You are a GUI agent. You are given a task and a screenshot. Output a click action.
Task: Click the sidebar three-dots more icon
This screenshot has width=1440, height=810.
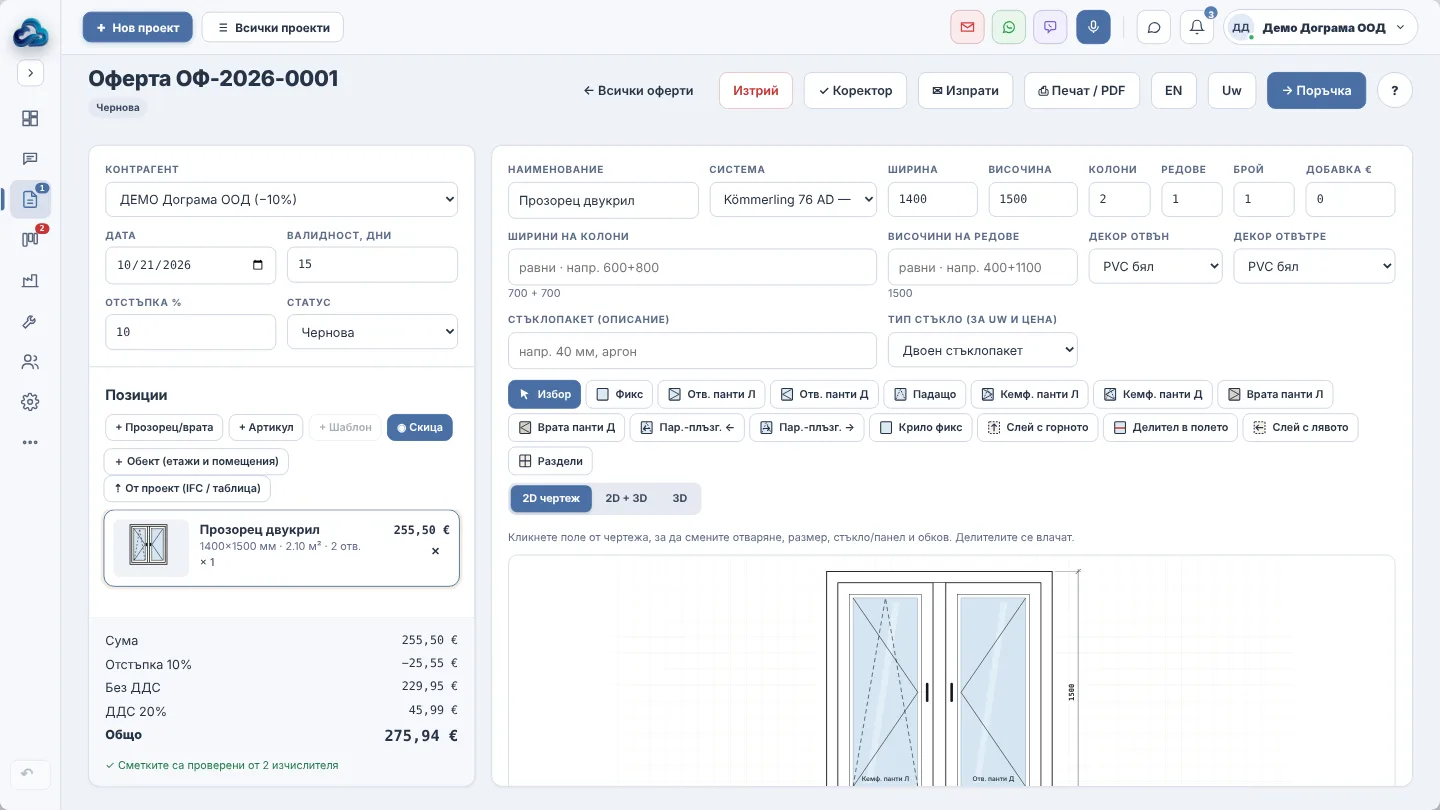pyautogui.click(x=30, y=442)
